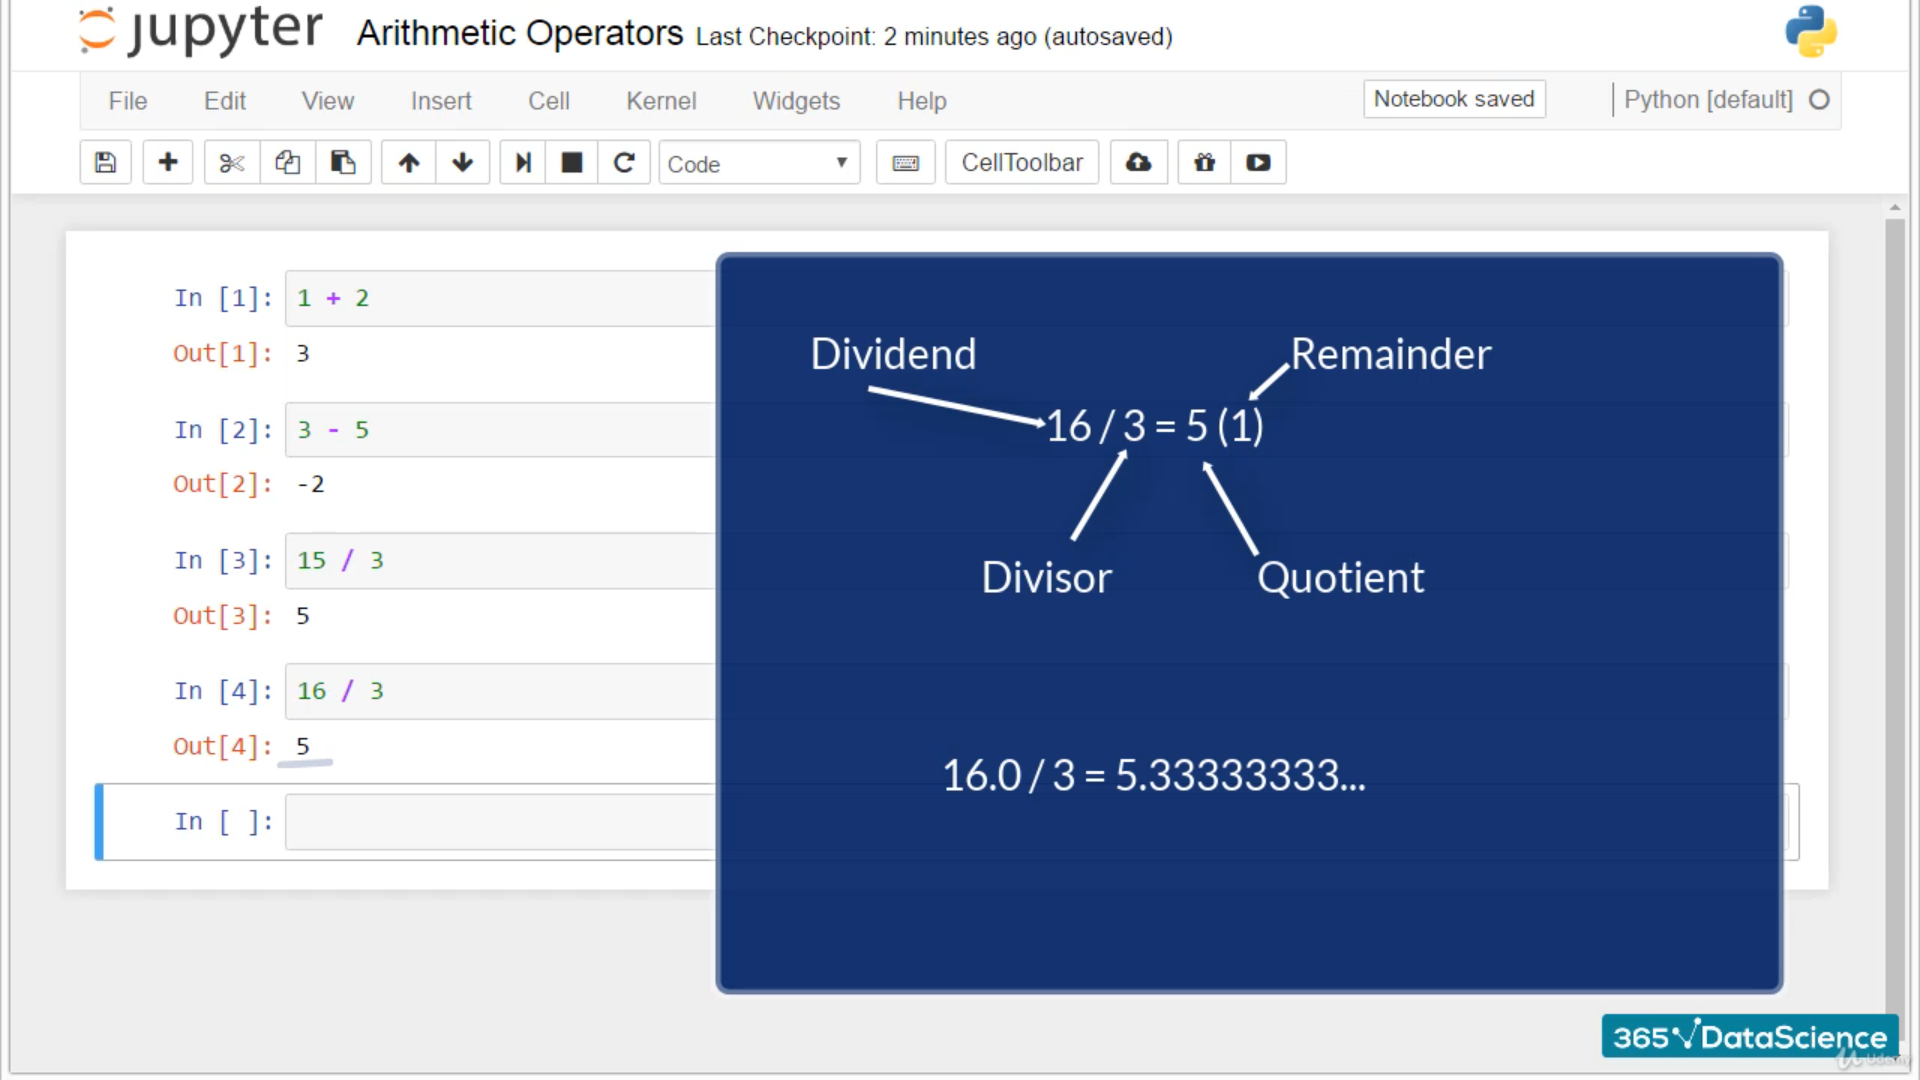Click the save notebook floppy icon
This screenshot has width=1920, height=1080.
(x=105, y=163)
